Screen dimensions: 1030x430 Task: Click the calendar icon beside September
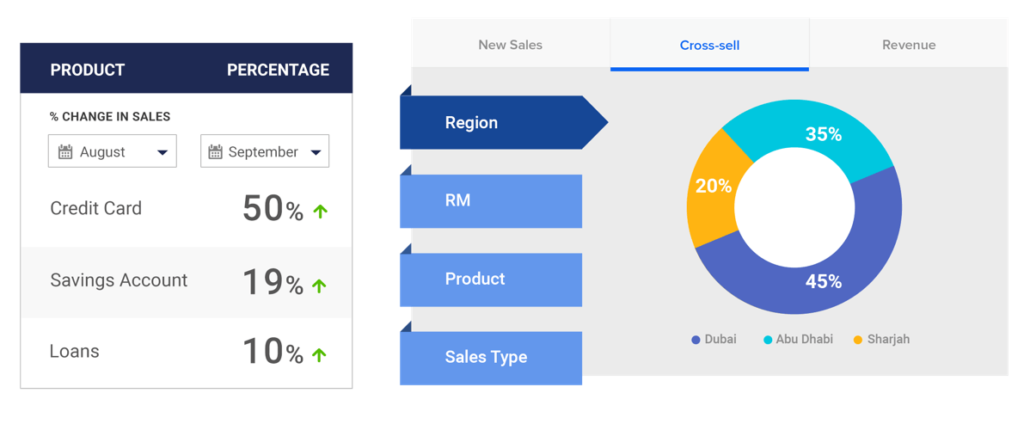[214, 152]
